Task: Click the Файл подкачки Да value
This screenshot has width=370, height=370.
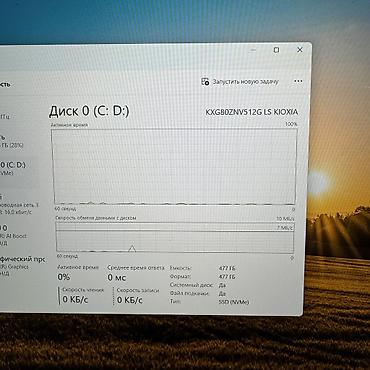Action: point(222,294)
